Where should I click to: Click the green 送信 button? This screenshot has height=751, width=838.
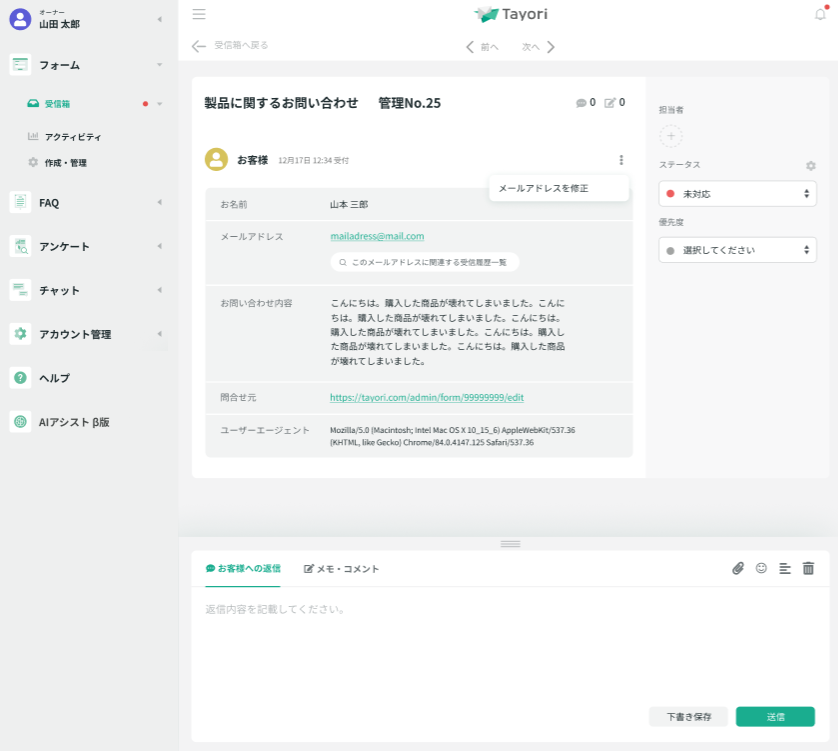click(775, 716)
